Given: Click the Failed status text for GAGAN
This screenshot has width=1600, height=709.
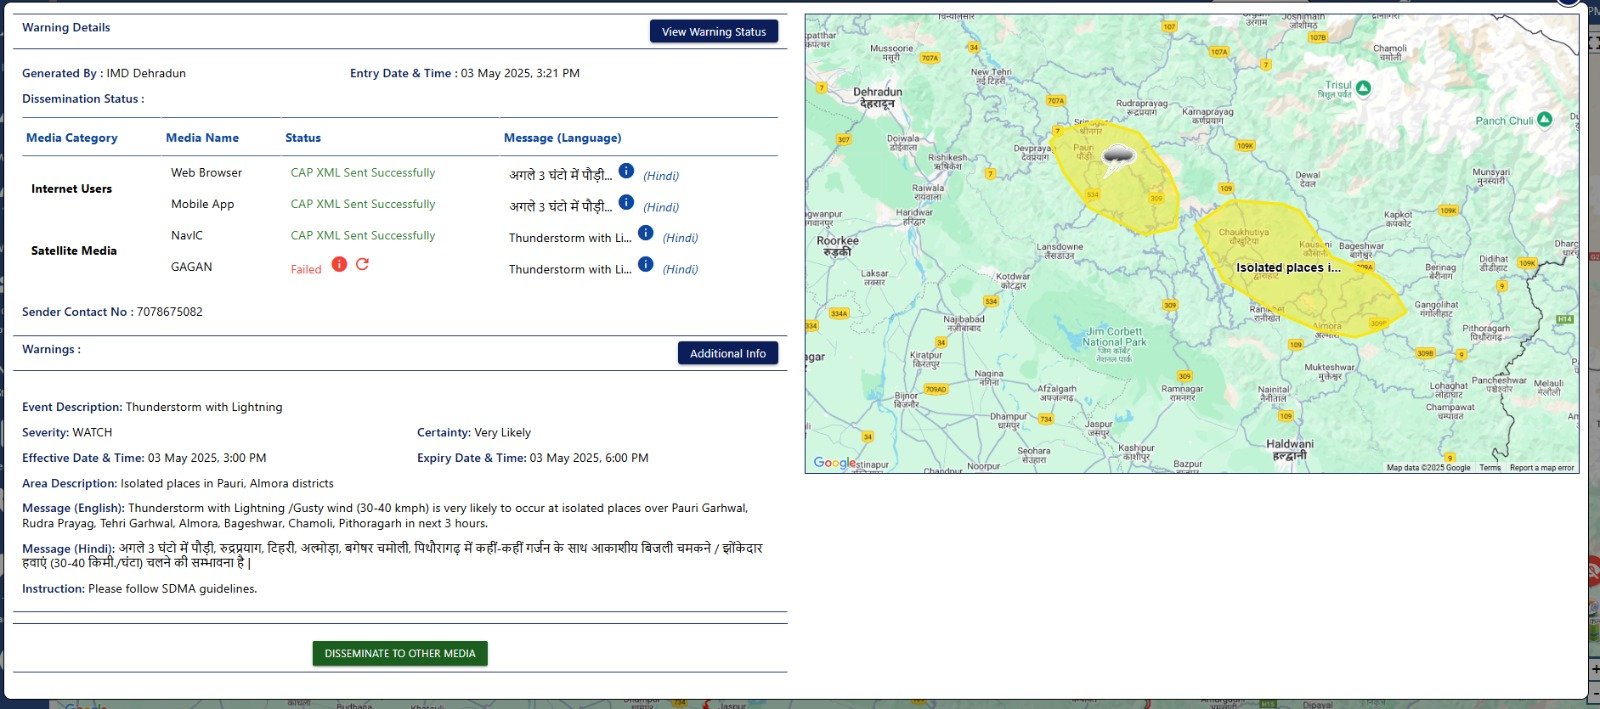Looking at the screenshot, I should pyautogui.click(x=306, y=269).
